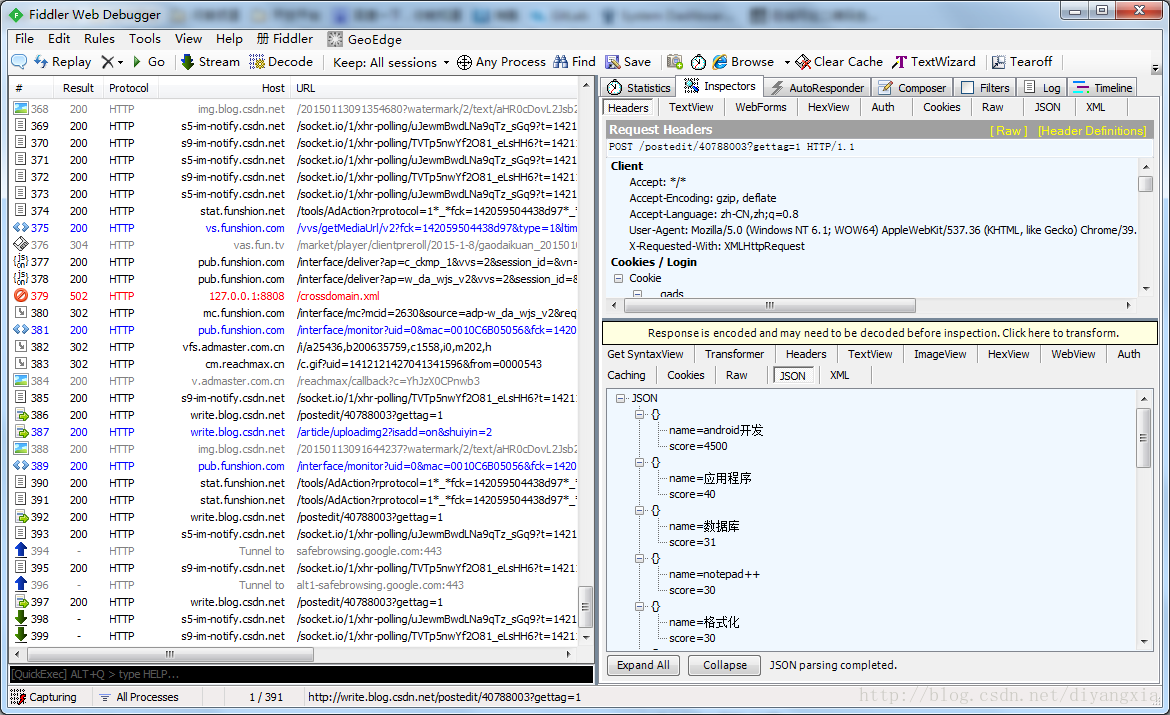Click the Collapse button
This screenshot has width=1170, height=715.
pyautogui.click(x=724, y=665)
